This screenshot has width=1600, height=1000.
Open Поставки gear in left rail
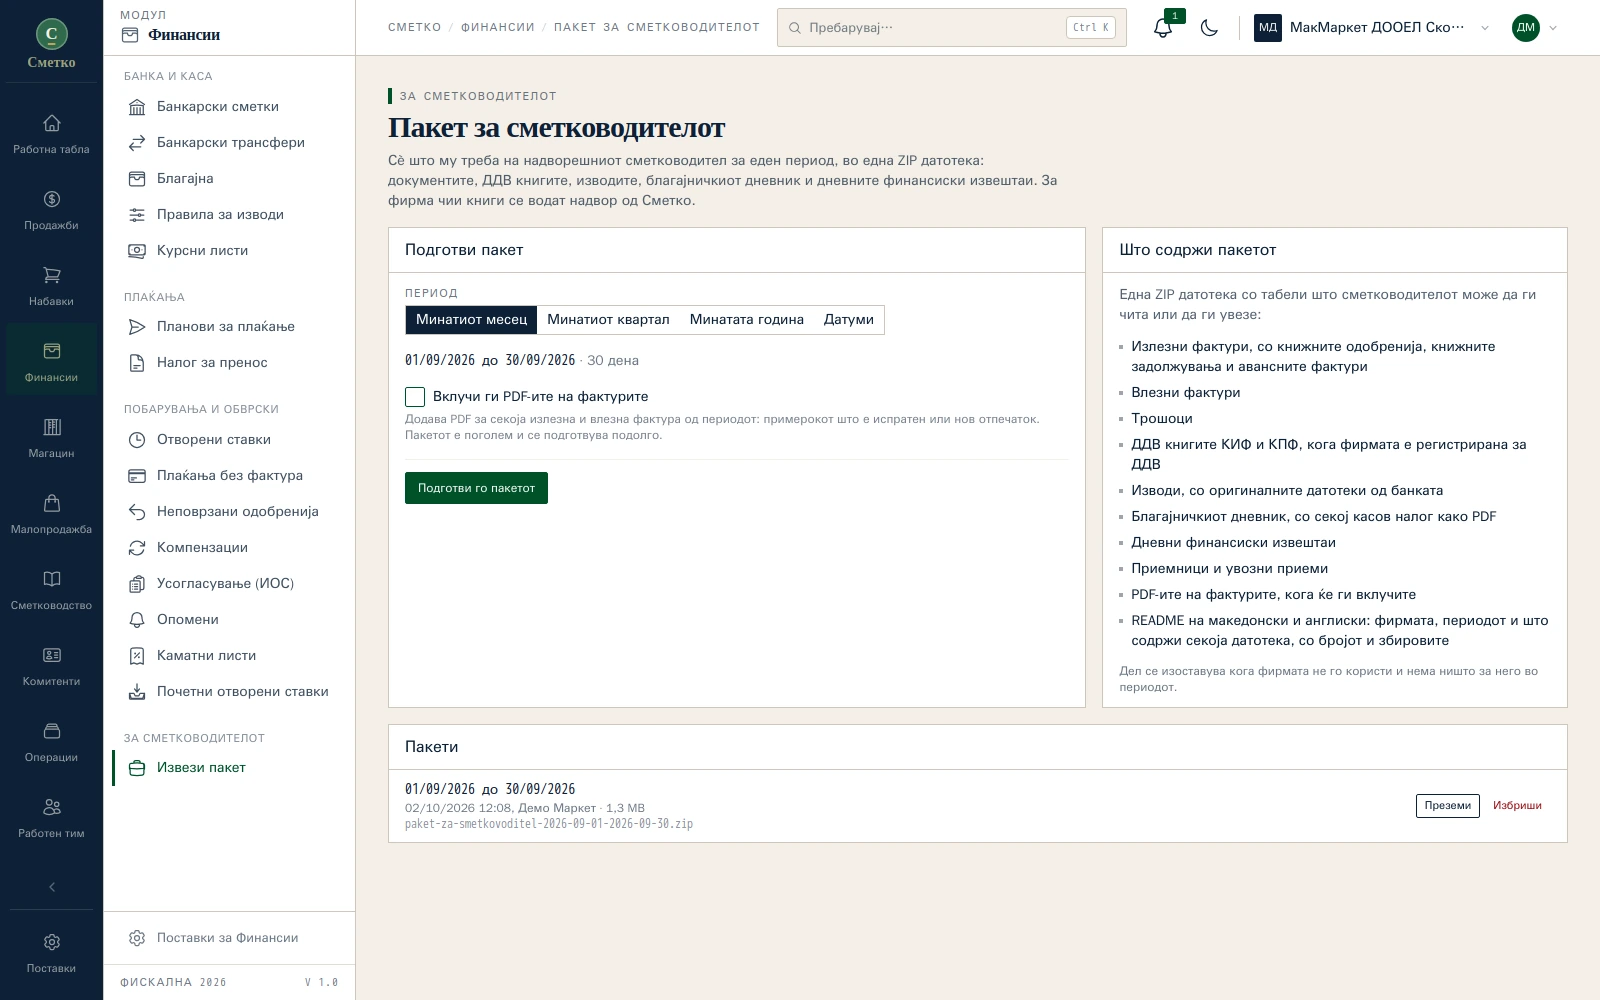pyautogui.click(x=51, y=953)
